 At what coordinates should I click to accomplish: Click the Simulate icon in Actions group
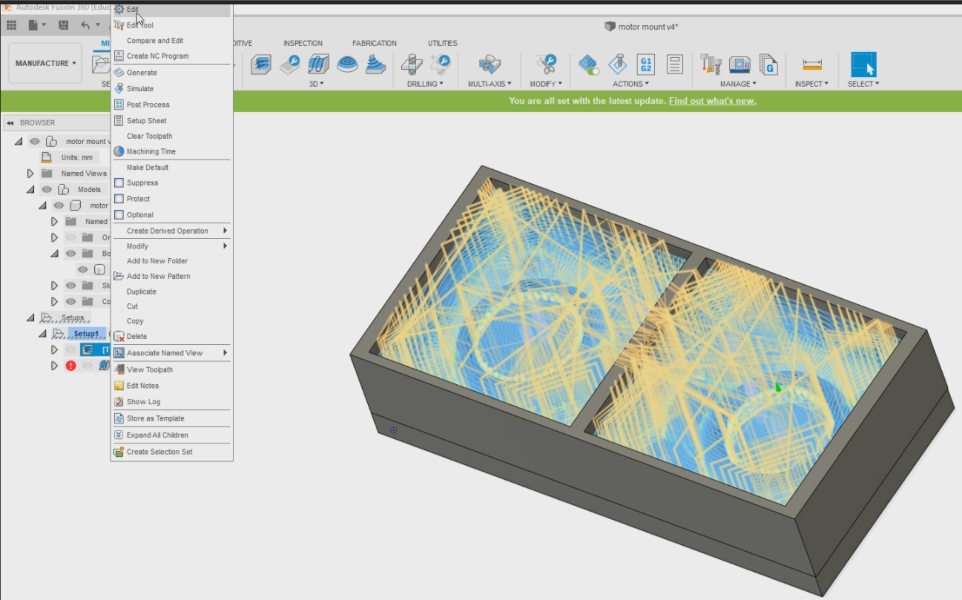click(x=618, y=64)
